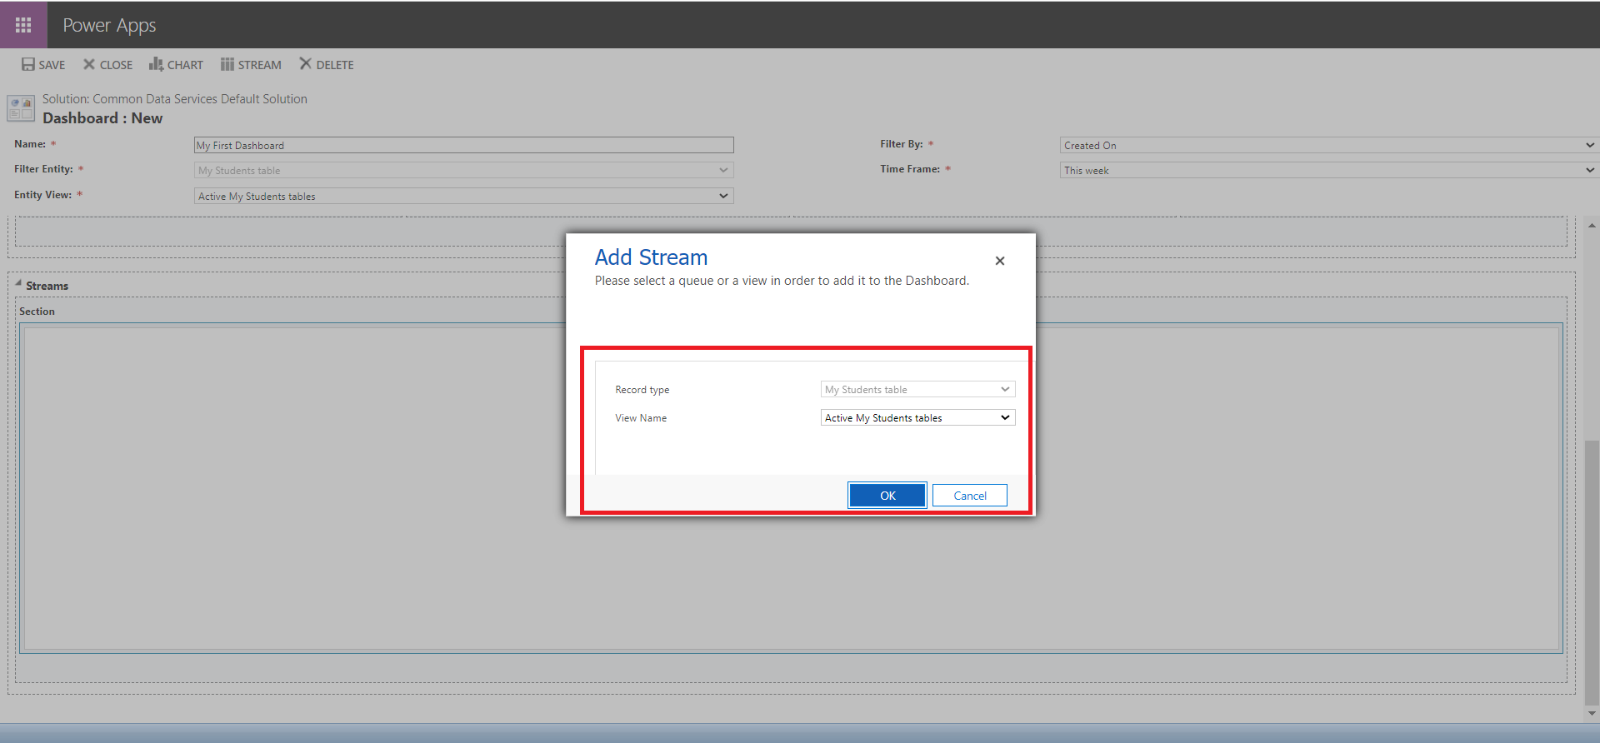Cancel the Add Stream dialog
This screenshot has width=1600, height=743.
pyautogui.click(x=969, y=496)
